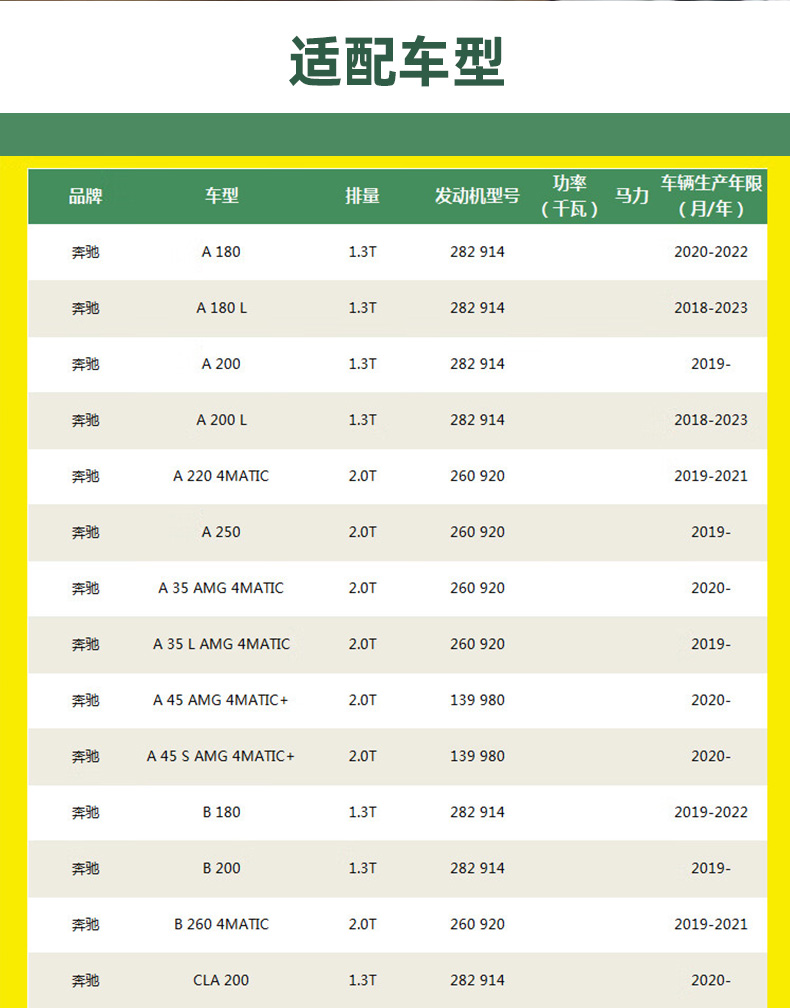790x1008 pixels.
Task: Click the 排量 column header
Action: coord(362,196)
